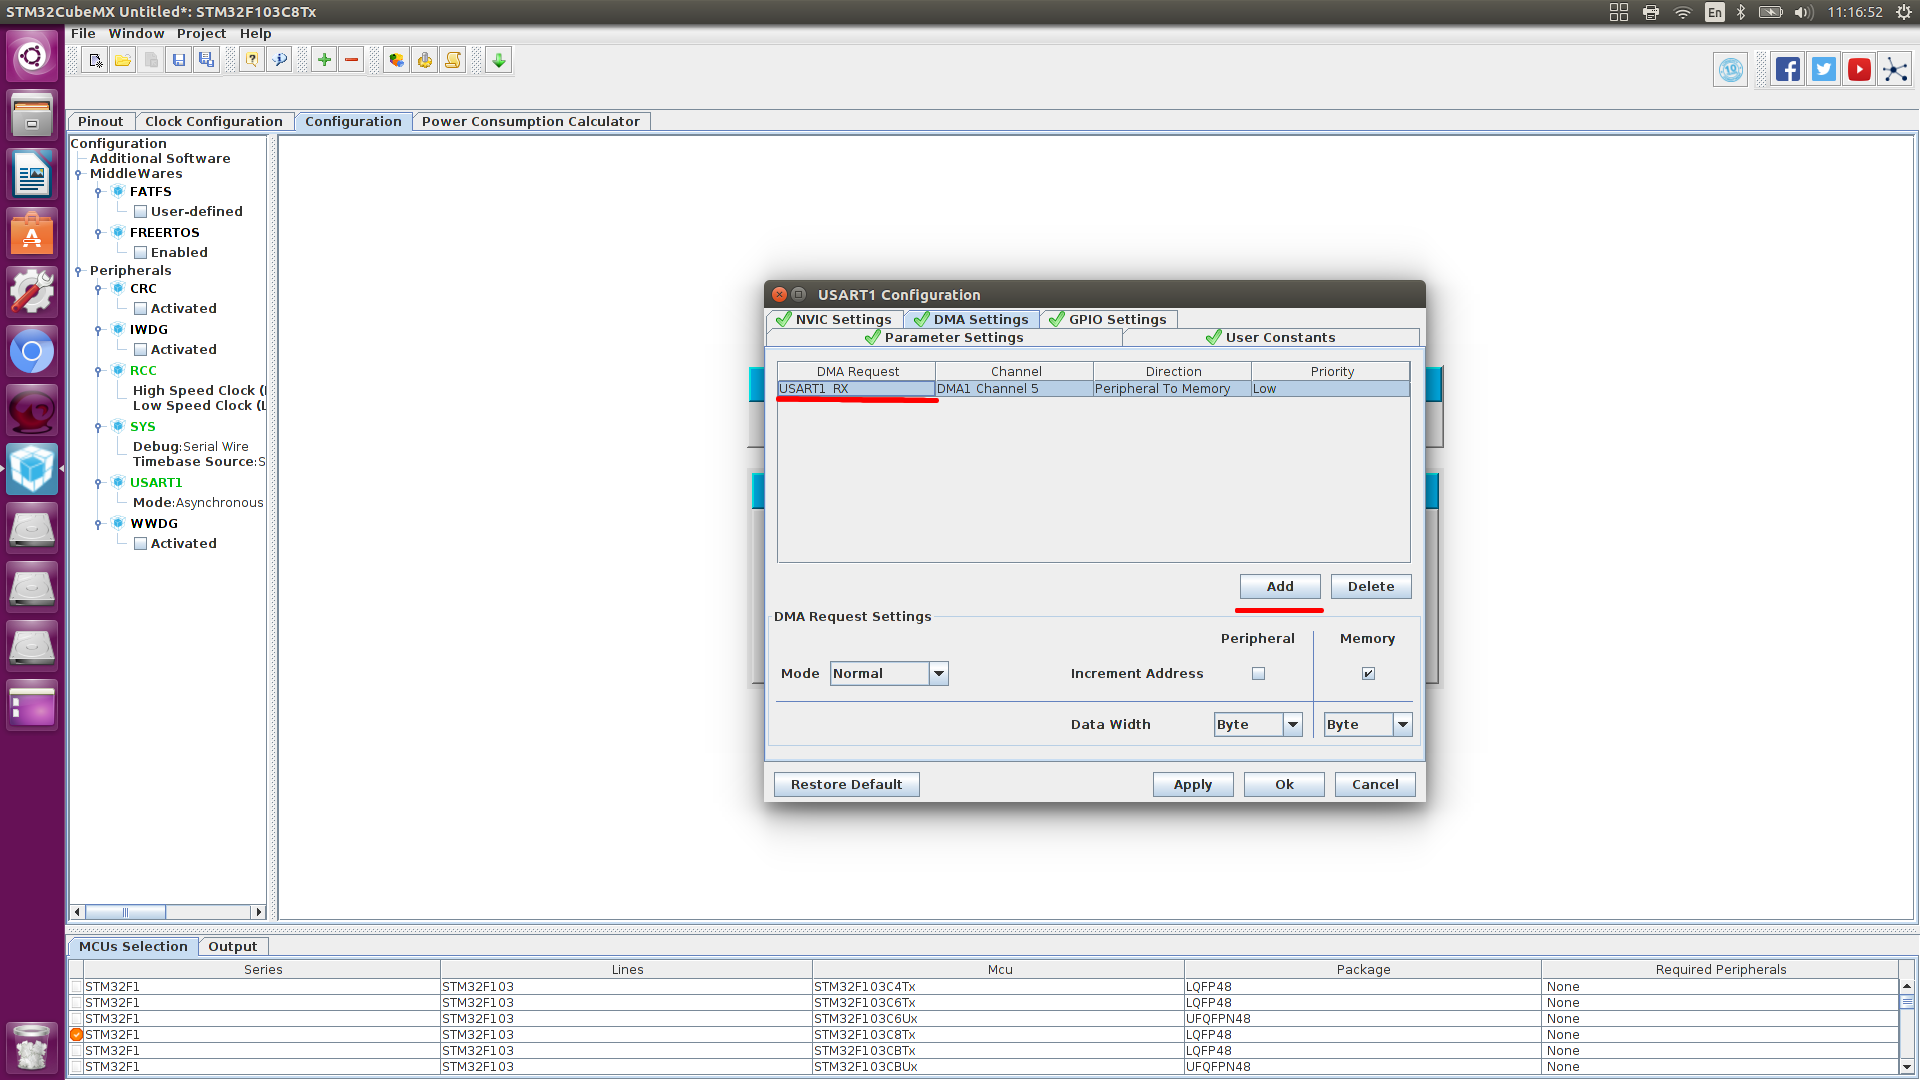Open the Project menu
The height and width of the screenshot is (1080, 1920).
[x=201, y=33]
